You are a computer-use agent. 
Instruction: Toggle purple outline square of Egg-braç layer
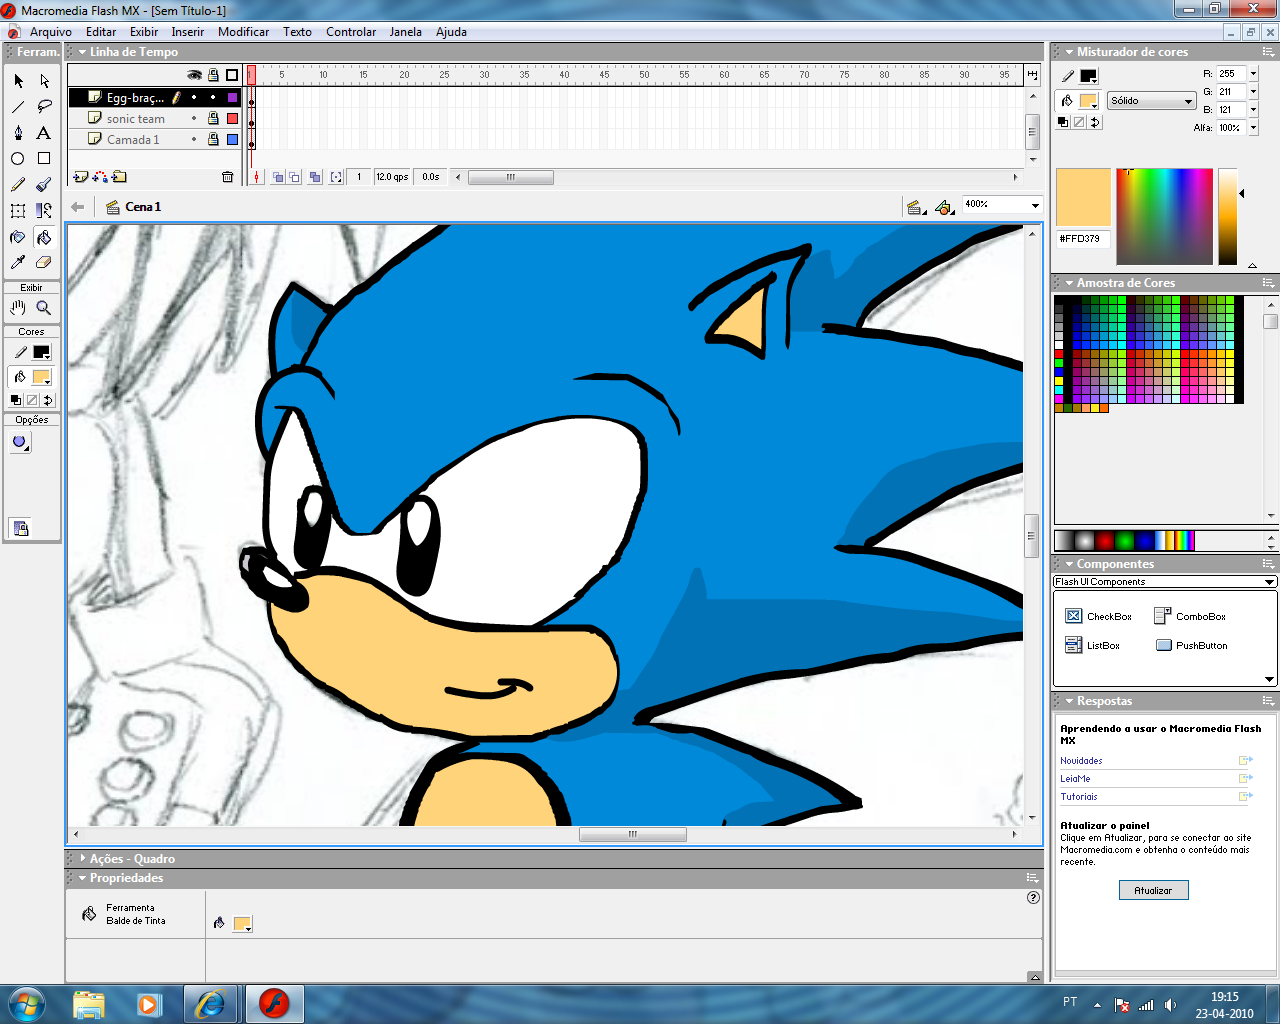232,97
